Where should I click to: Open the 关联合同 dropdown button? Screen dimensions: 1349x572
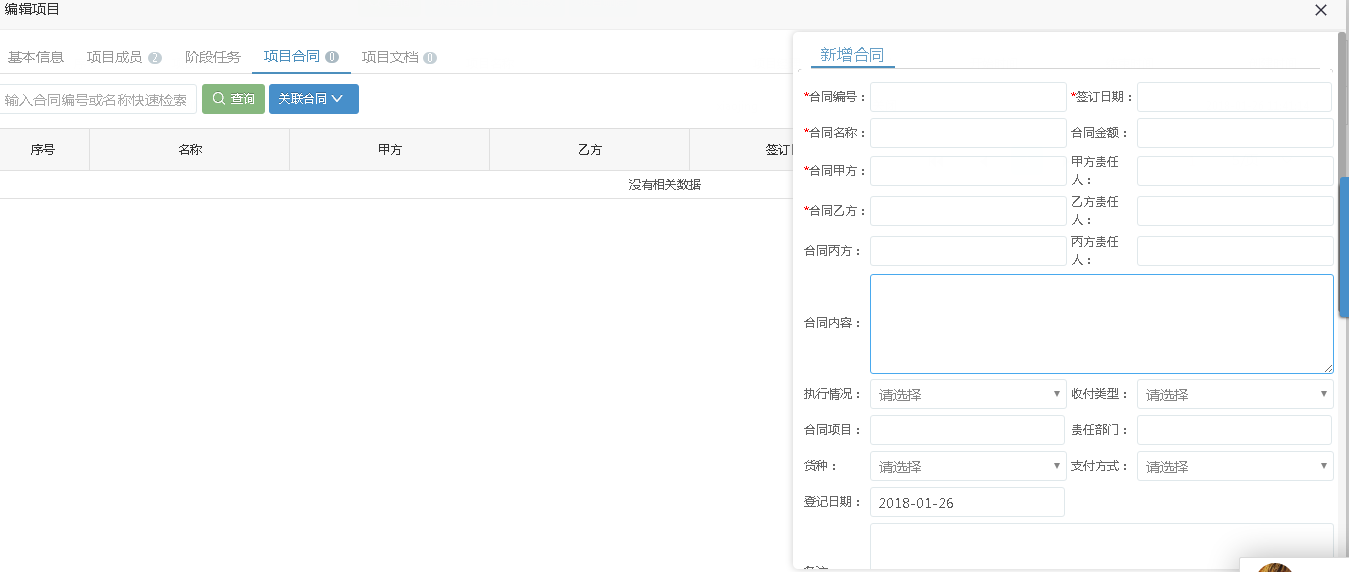pyautogui.click(x=313, y=99)
